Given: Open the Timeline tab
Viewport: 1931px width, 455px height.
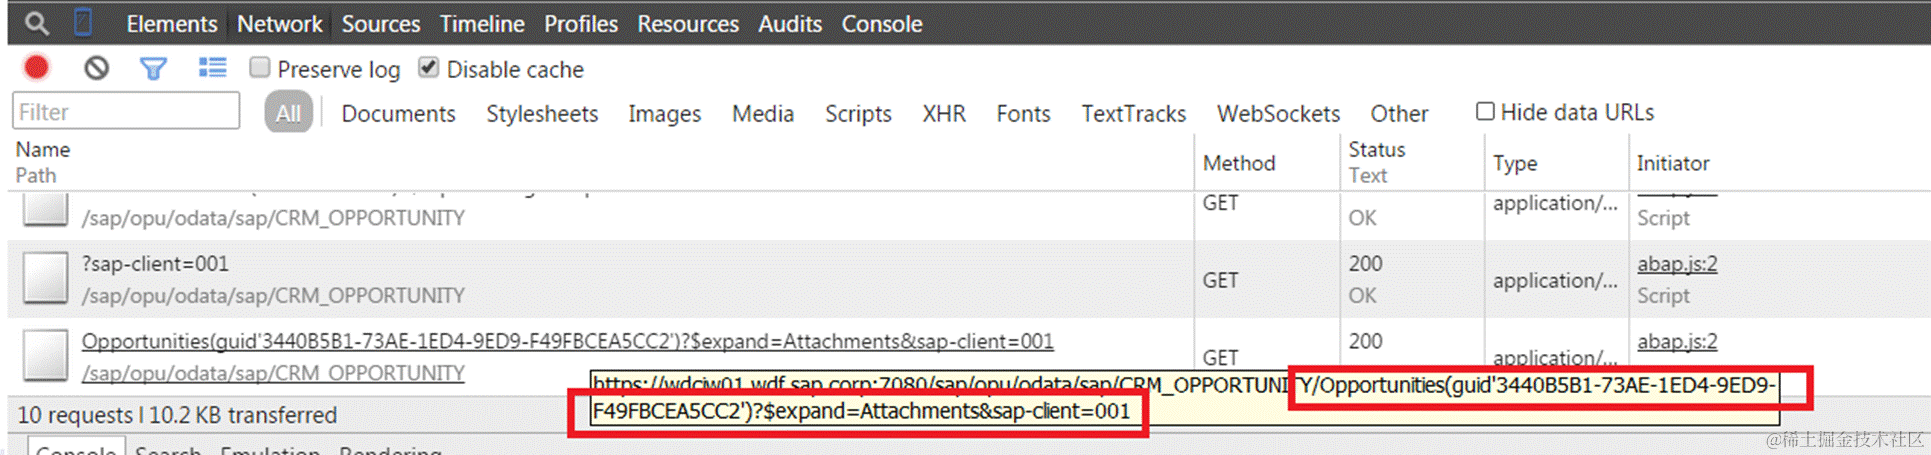Looking at the screenshot, I should pyautogui.click(x=482, y=23).
